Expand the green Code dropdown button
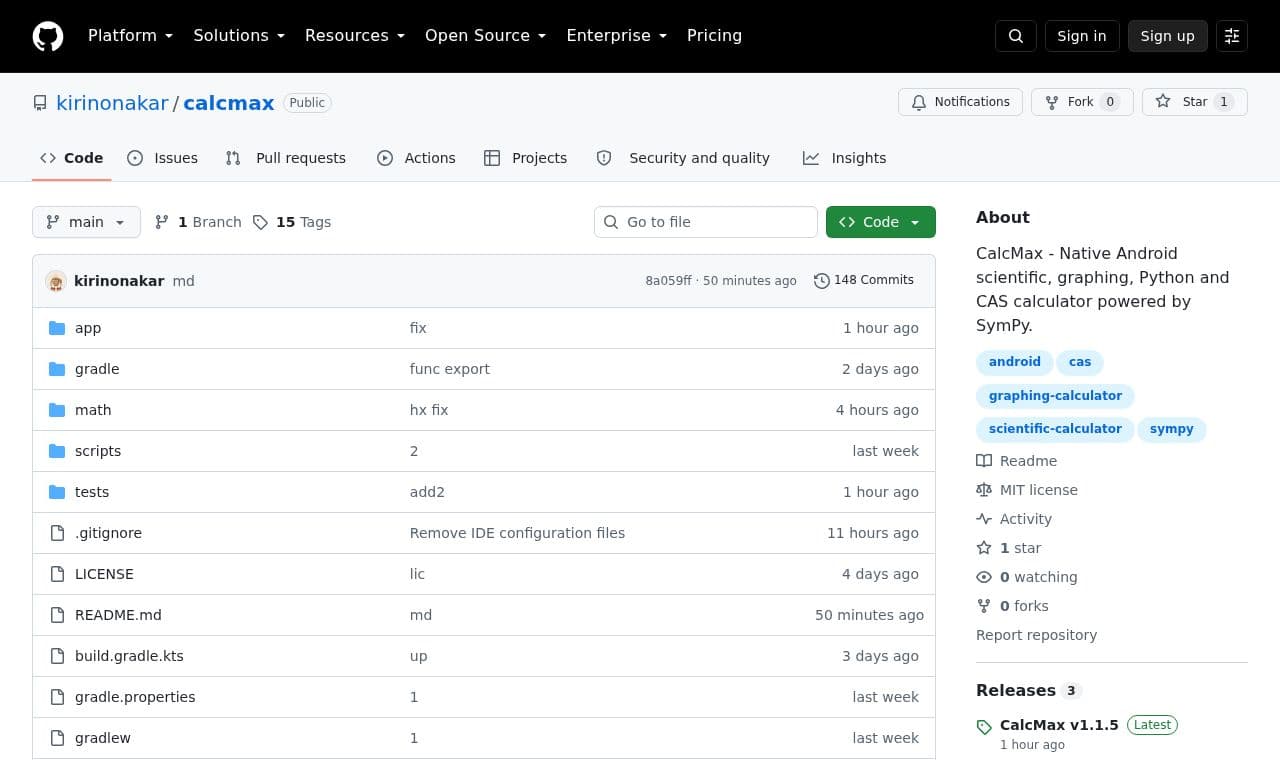Viewport: 1280px width, 760px height. 881,222
